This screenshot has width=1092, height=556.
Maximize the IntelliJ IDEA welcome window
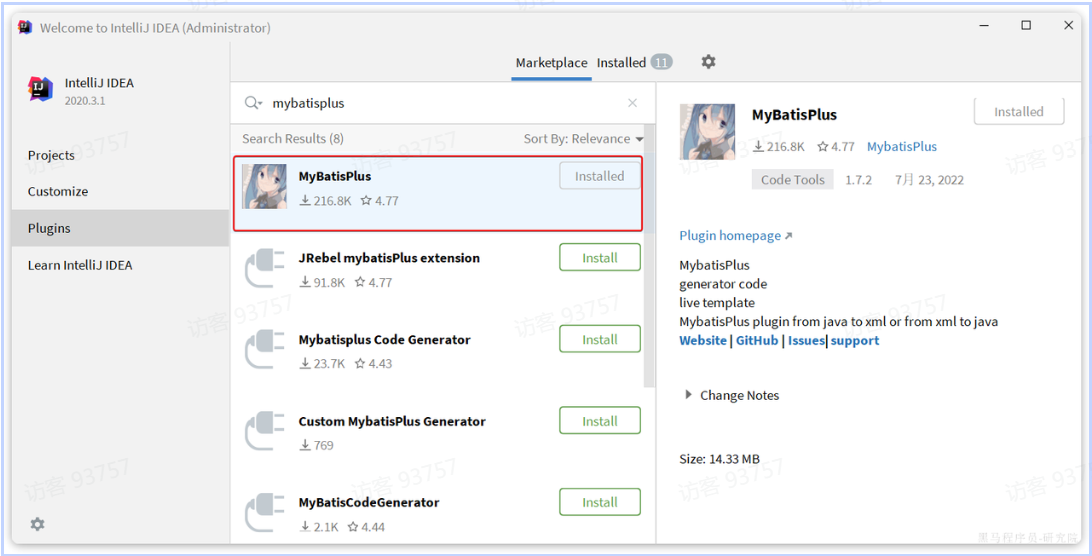pyautogui.click(x=1026, y=25)
